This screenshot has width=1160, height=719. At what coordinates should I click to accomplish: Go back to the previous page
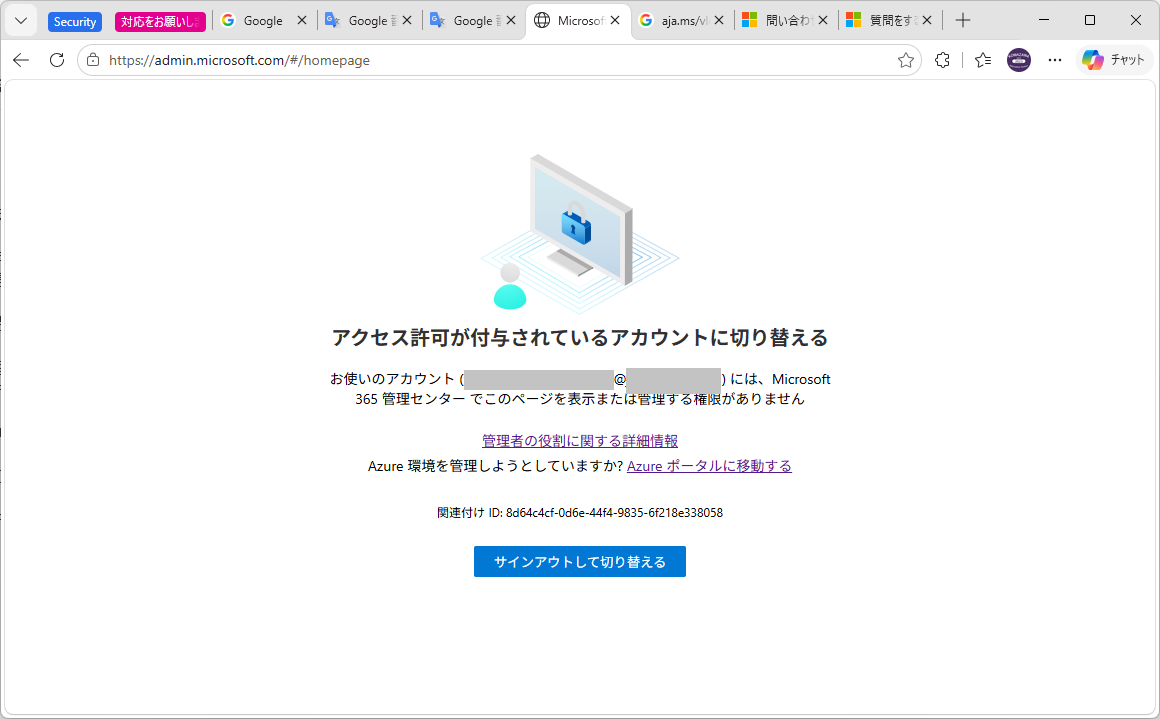[21, 60]
